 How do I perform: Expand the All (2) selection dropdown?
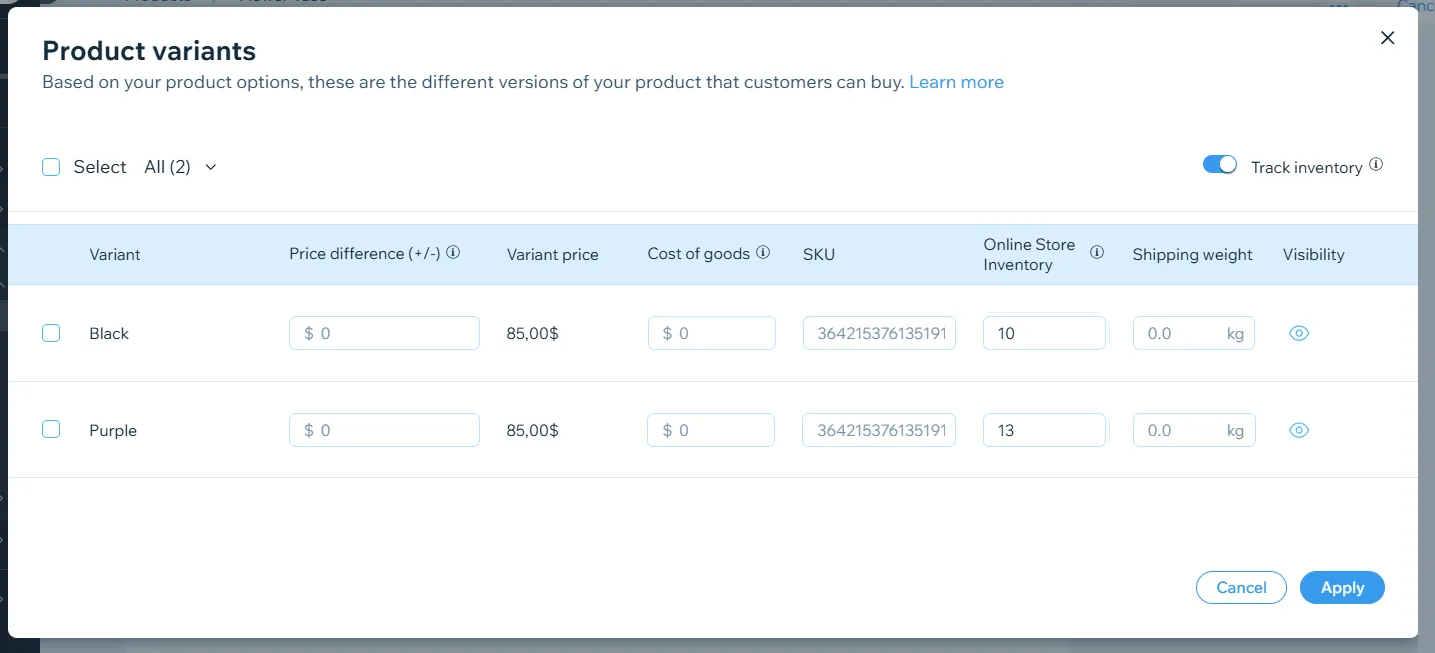(180, 167)
